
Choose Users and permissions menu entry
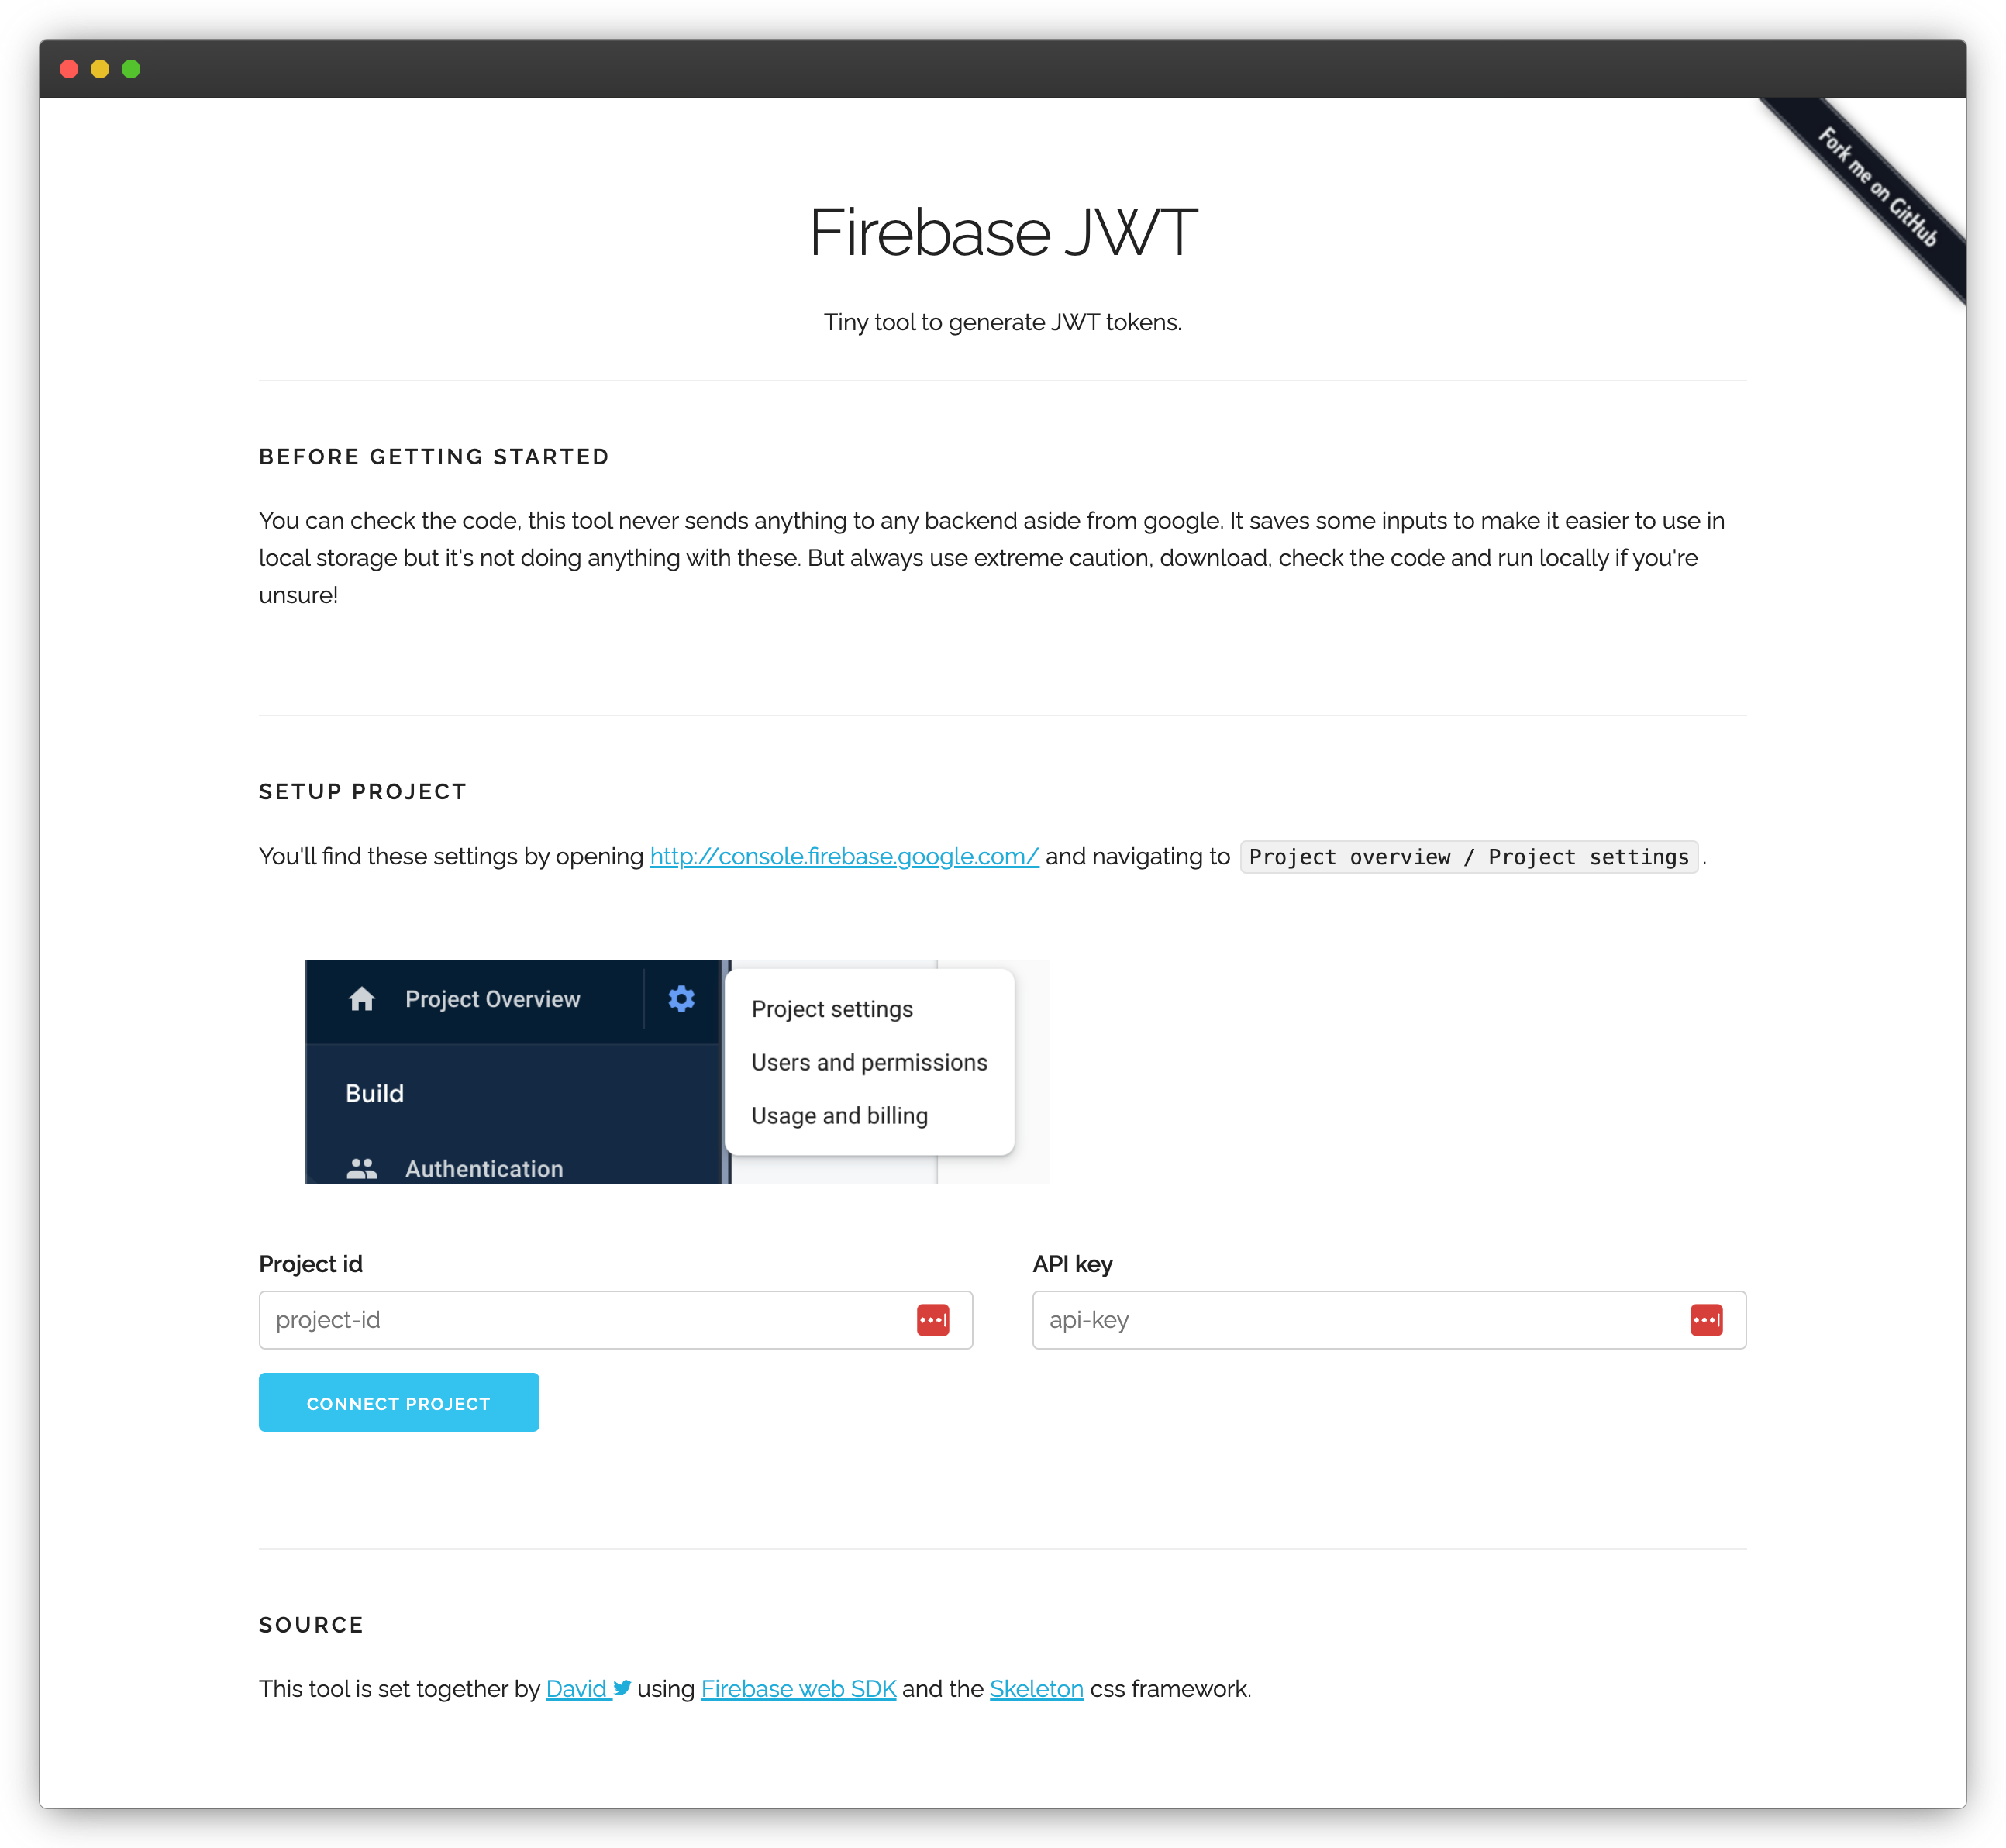coord(869,1062)
